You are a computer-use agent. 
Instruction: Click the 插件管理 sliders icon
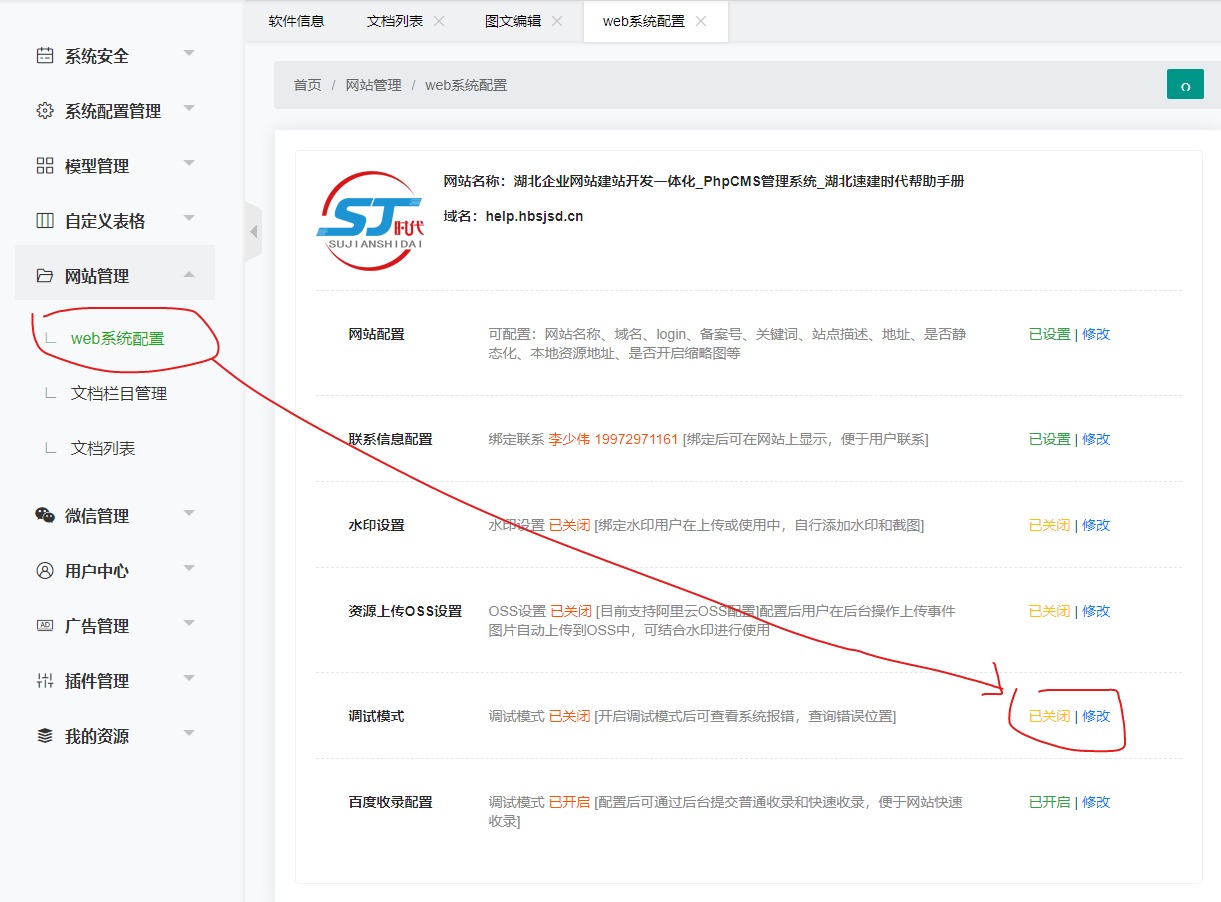[x=45, y=681]
